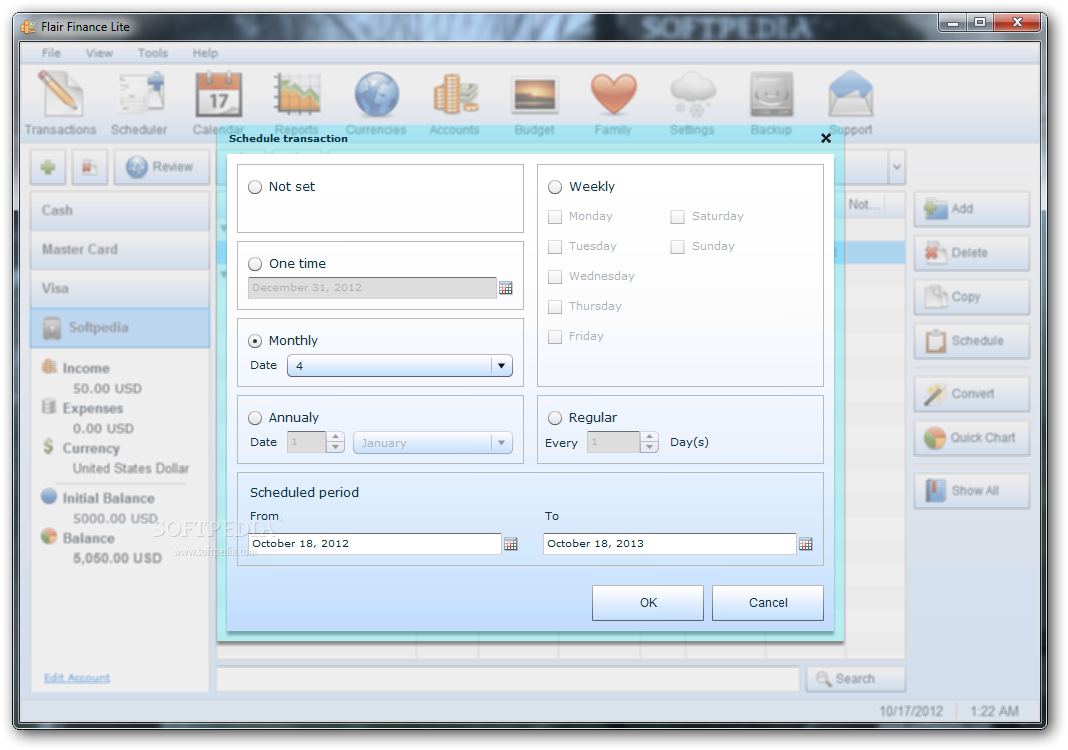Select the Visa account tab
Viewport: 1068px width, 750px height.
pyautogui.click(x=120, y=288)
